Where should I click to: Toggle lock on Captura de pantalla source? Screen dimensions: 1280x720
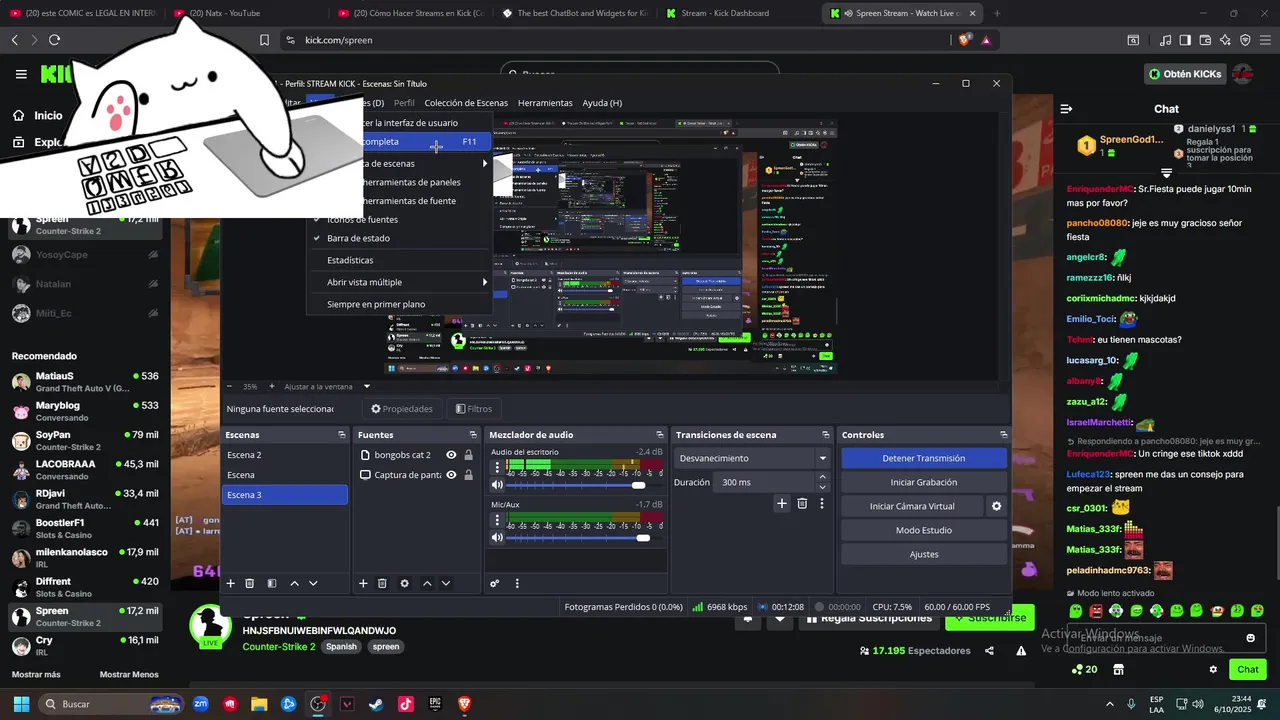pyautogui.click(x=468, y=475)
